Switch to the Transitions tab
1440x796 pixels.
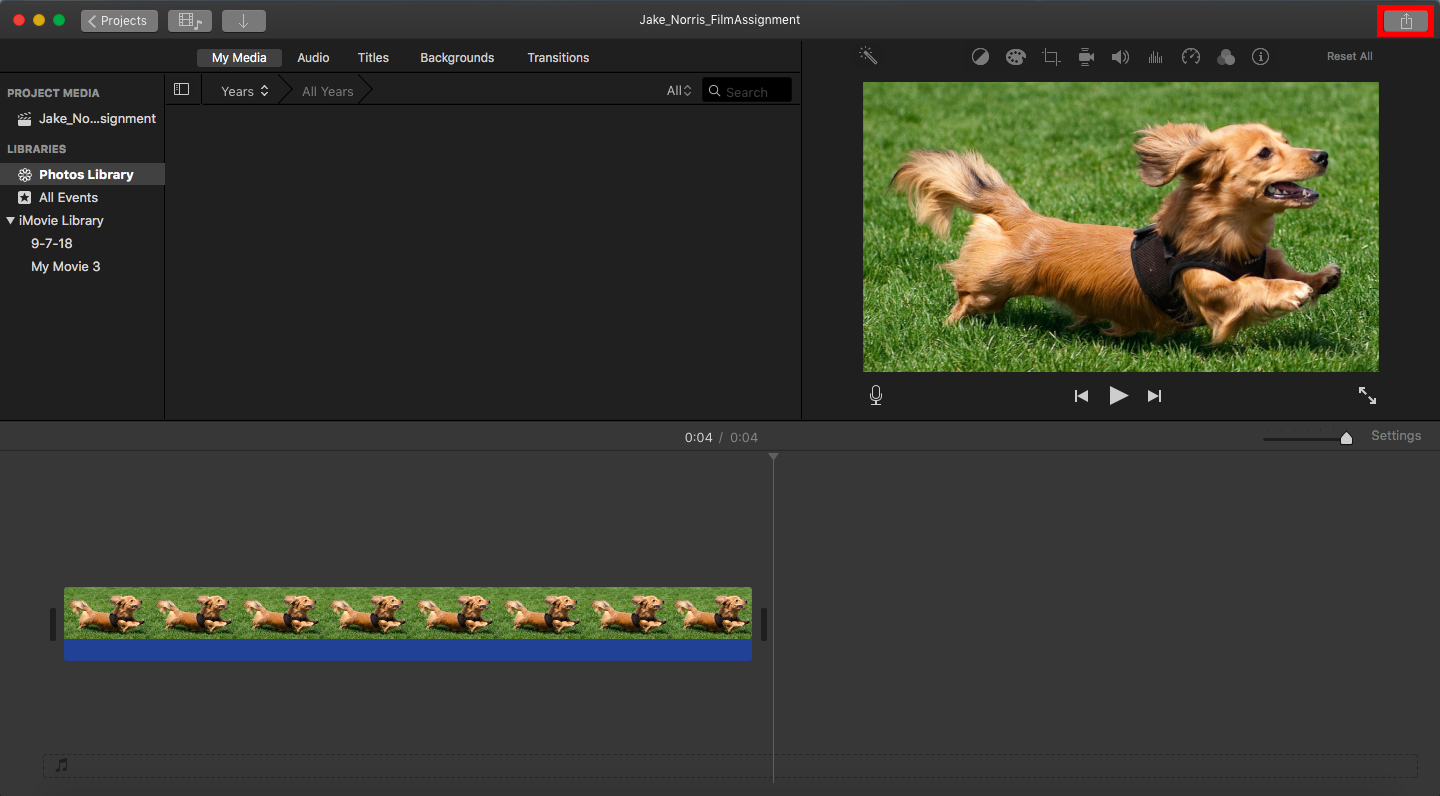pos(558,58)
